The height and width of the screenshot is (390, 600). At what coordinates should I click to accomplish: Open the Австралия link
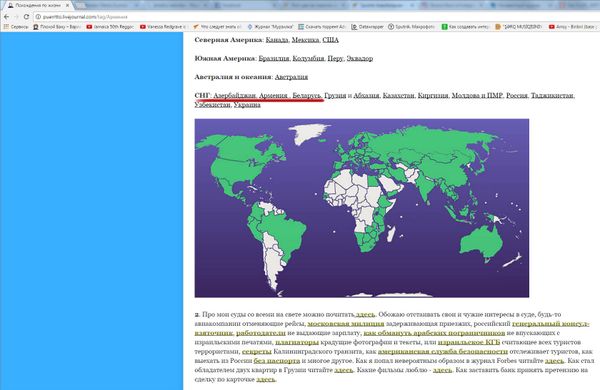(291, 77)
